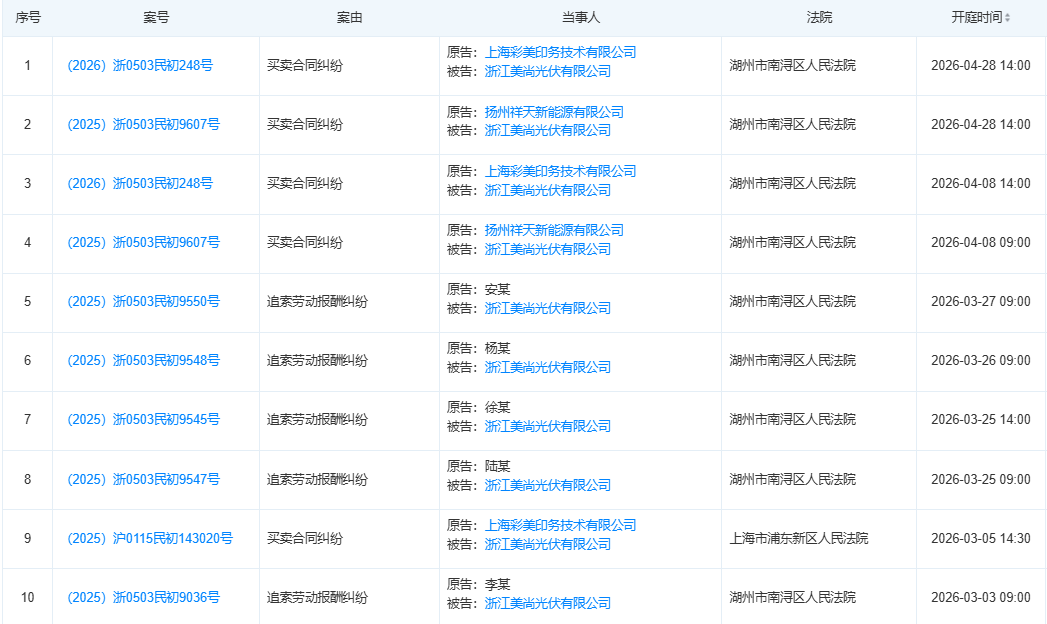Screen dimensions: 1047x624
Task: Click the 当事人 column header
Action: pos(580,17)
